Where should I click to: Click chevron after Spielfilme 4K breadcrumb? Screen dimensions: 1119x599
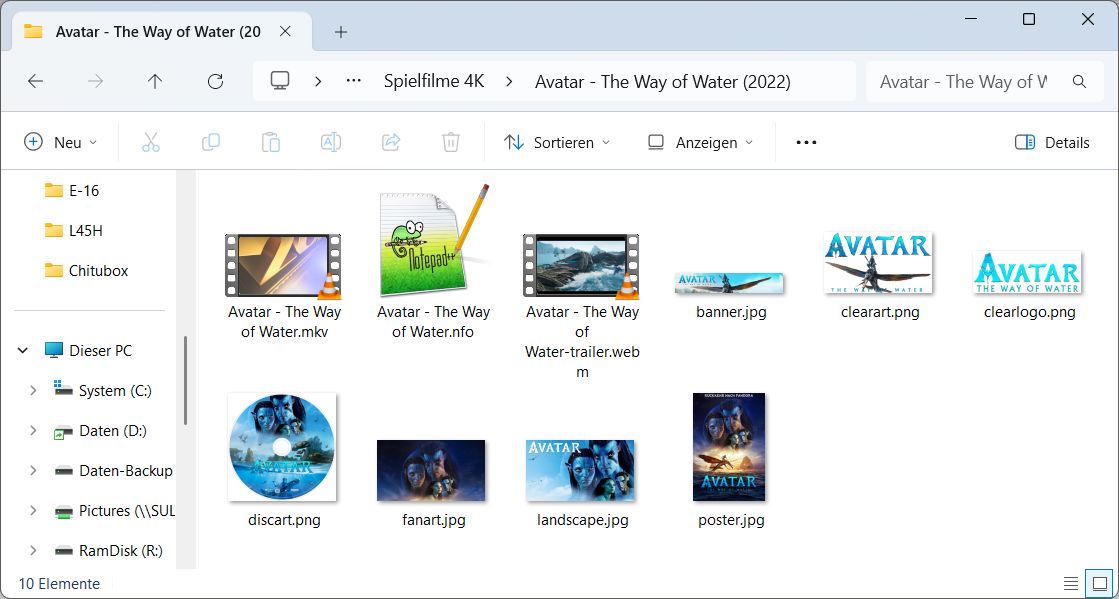[509, 81]
